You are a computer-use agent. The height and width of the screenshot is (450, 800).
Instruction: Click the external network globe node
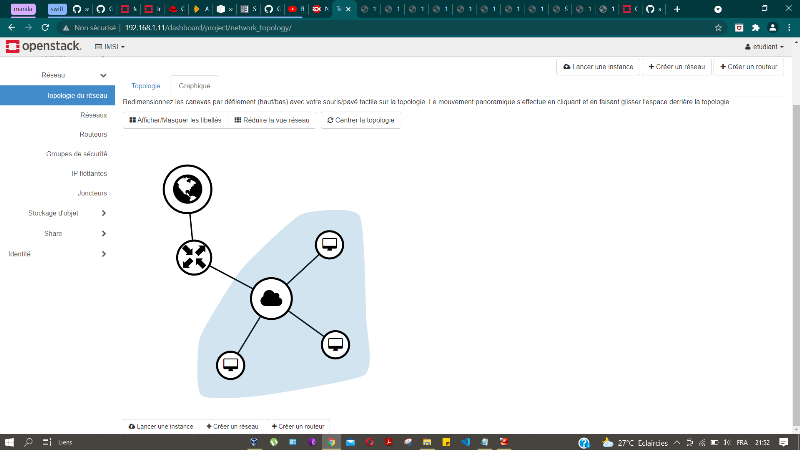(x=187, y=189)
